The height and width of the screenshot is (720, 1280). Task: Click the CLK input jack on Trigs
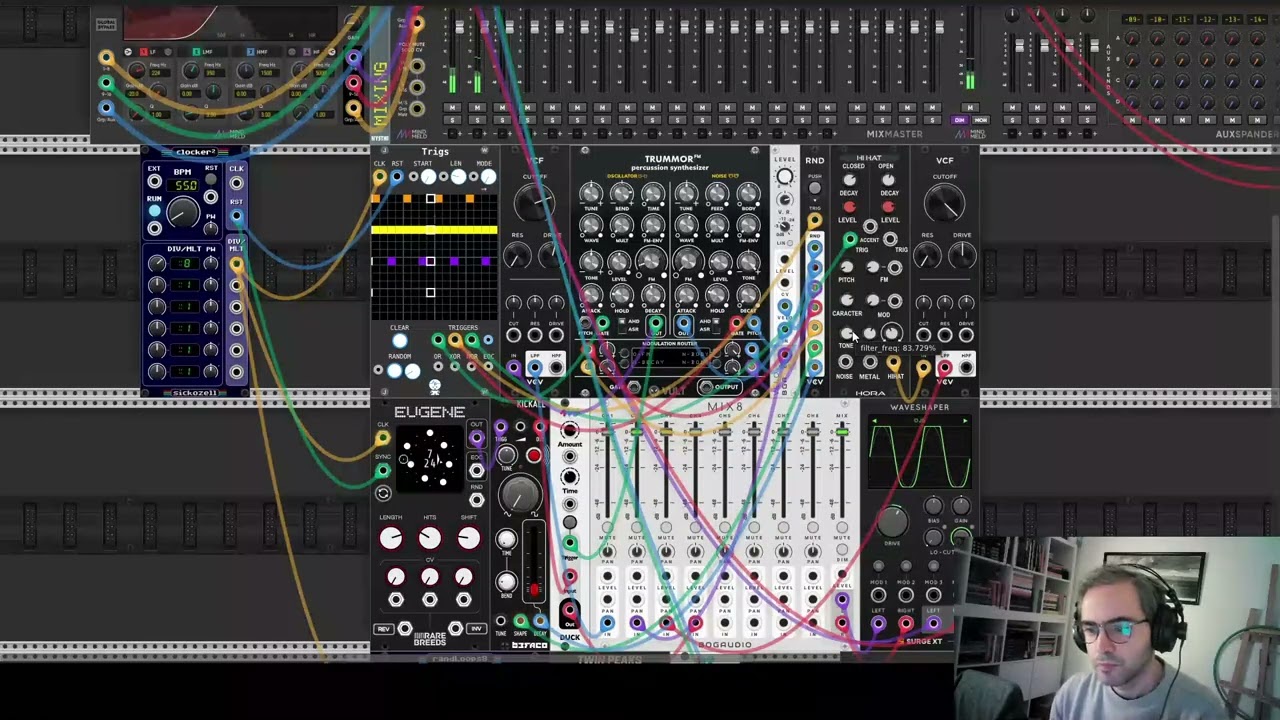click(380, 178)
